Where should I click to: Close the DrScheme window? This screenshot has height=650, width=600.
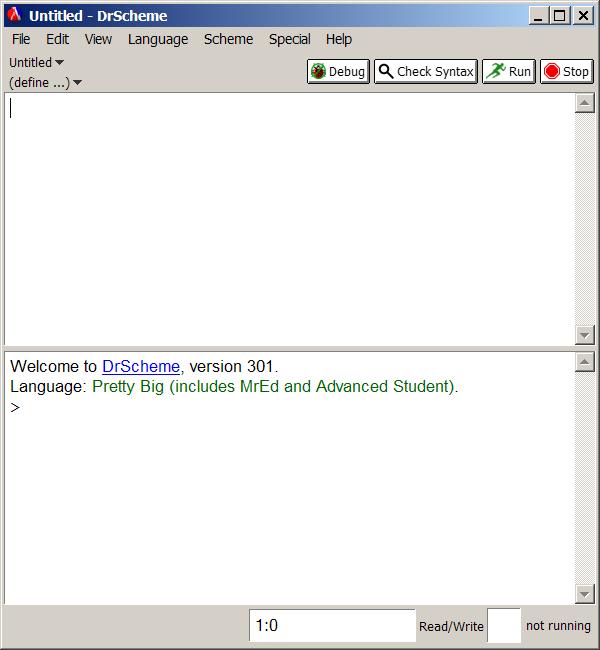tap(583, 16)
